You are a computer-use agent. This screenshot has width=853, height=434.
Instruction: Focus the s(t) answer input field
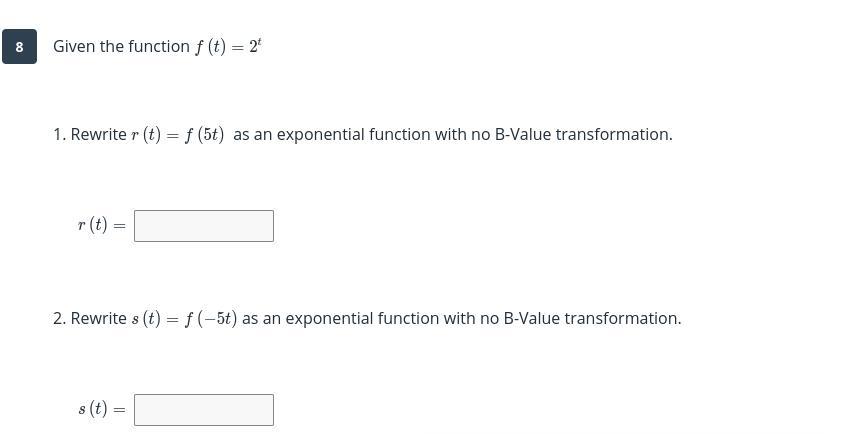pyautogui.click(x=203, y=410)
